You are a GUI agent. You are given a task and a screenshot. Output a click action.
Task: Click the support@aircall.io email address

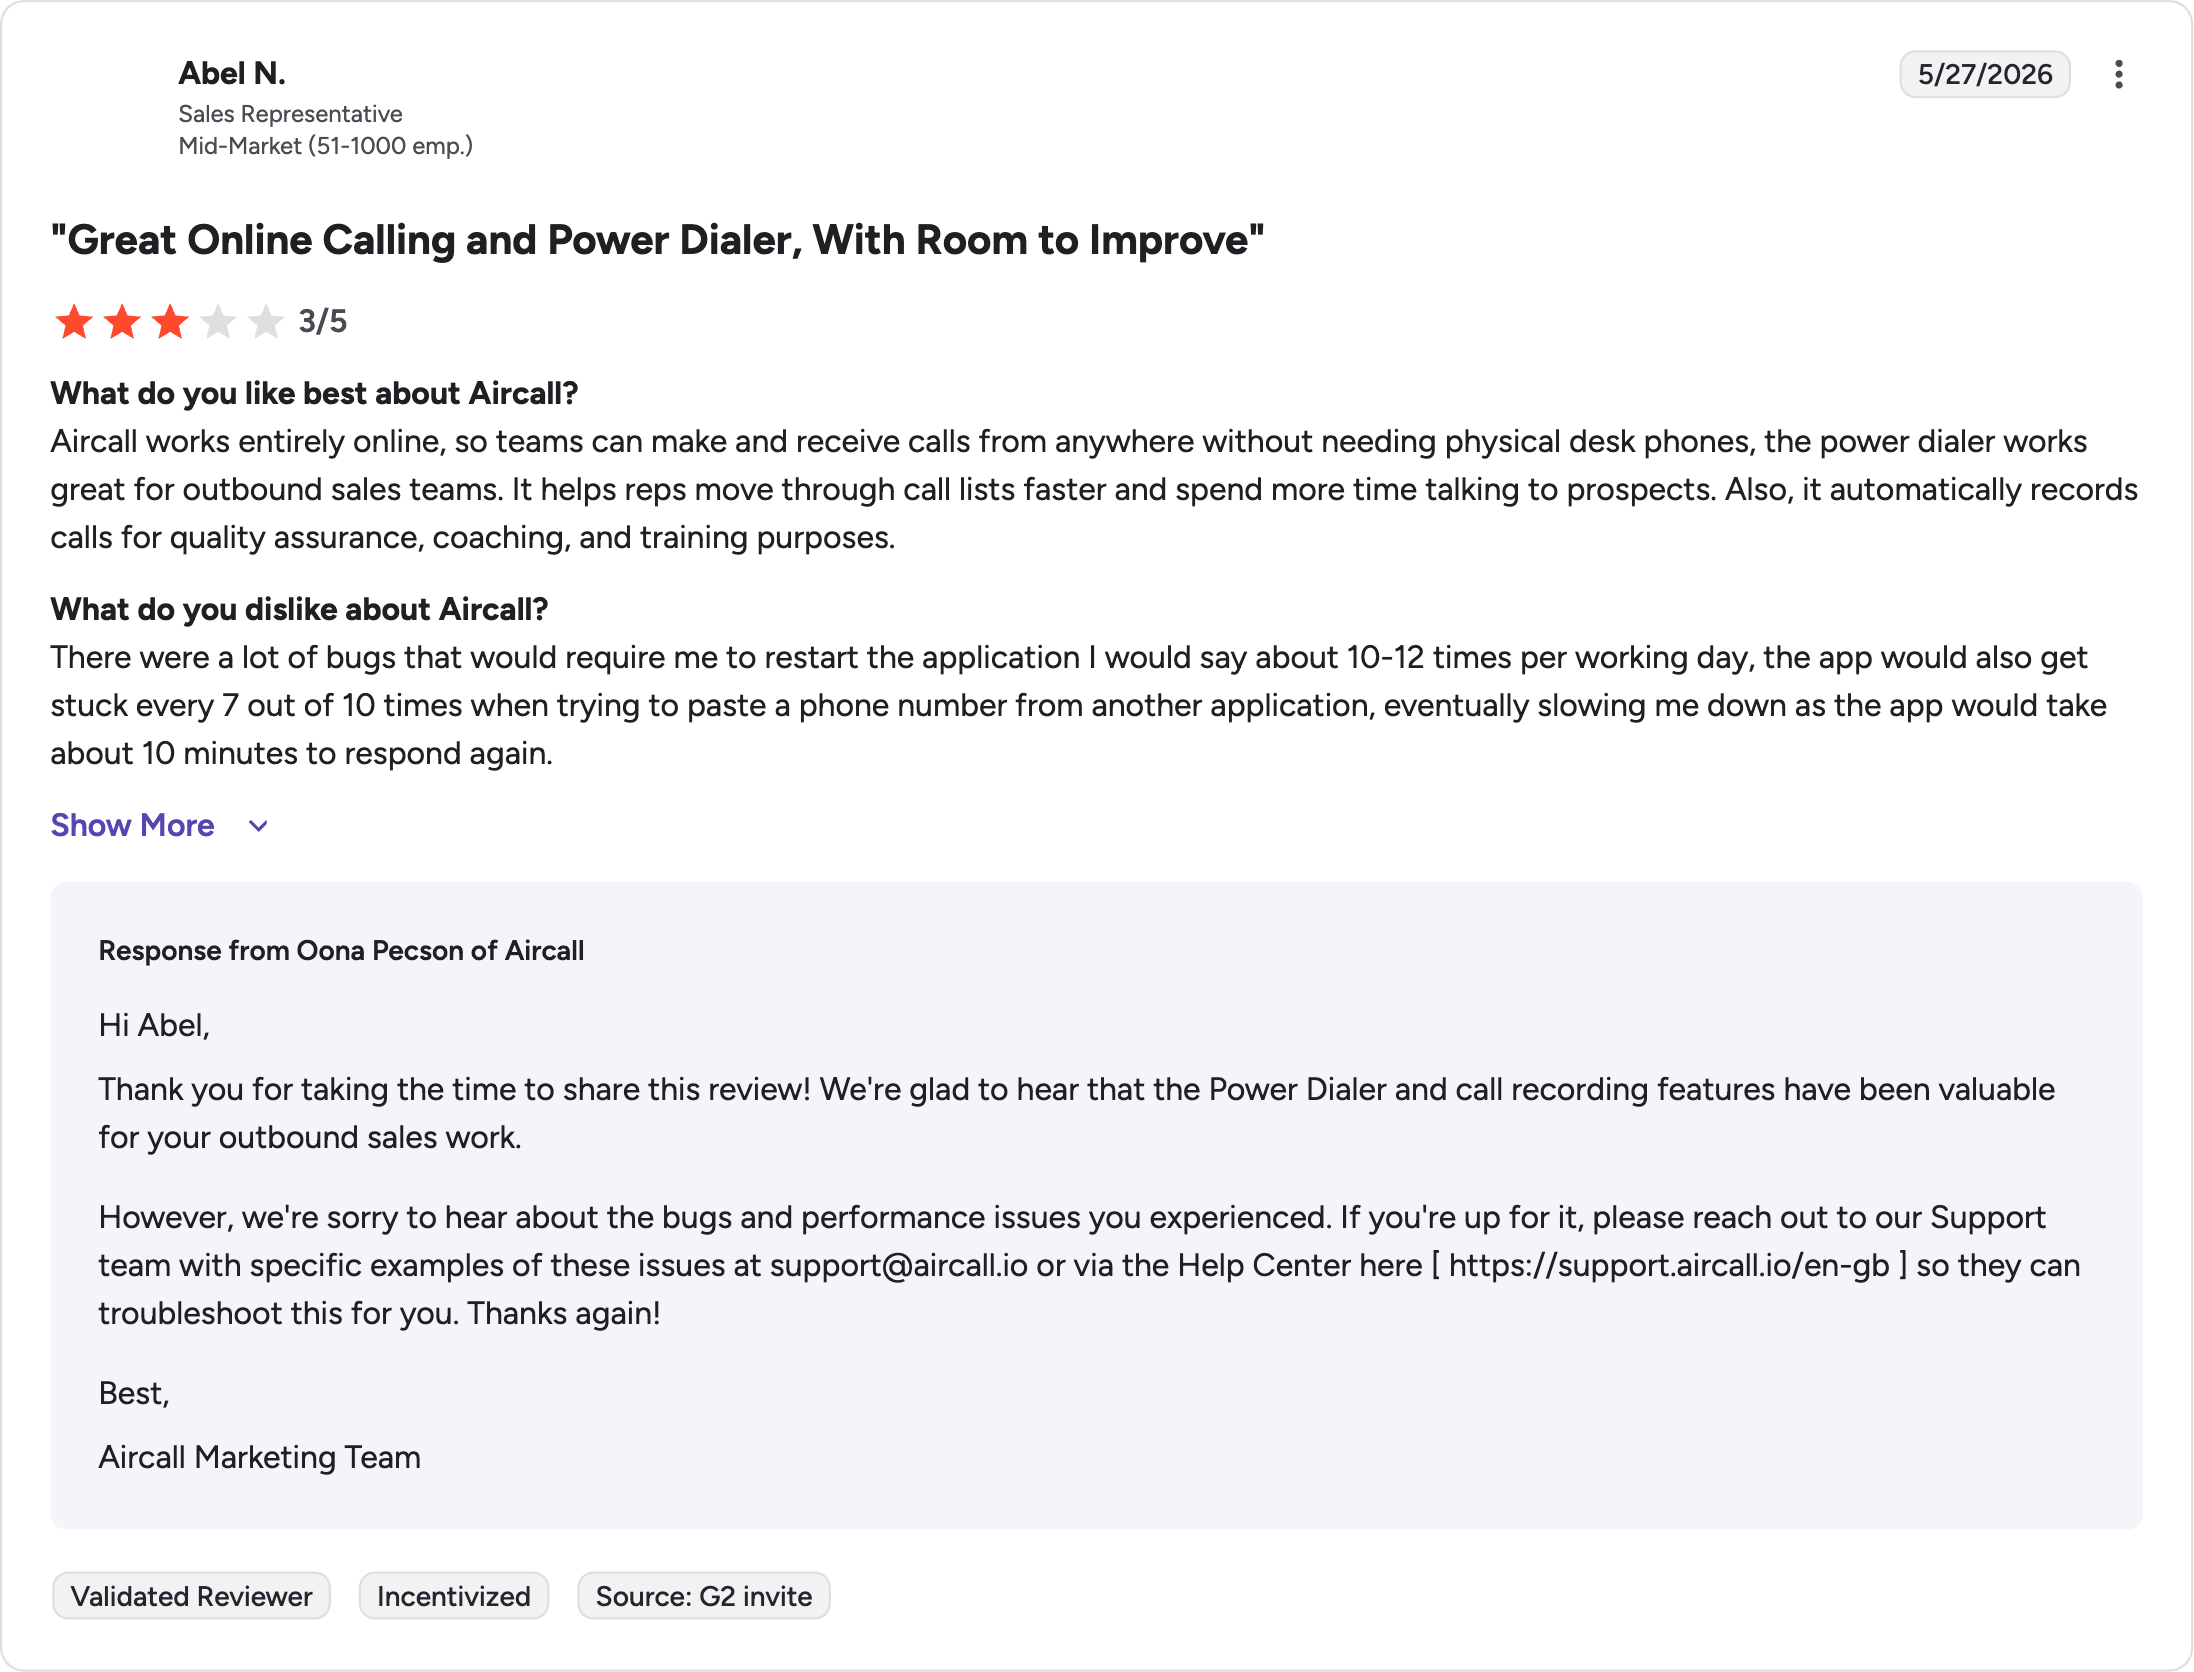(x=898, y=1265)
